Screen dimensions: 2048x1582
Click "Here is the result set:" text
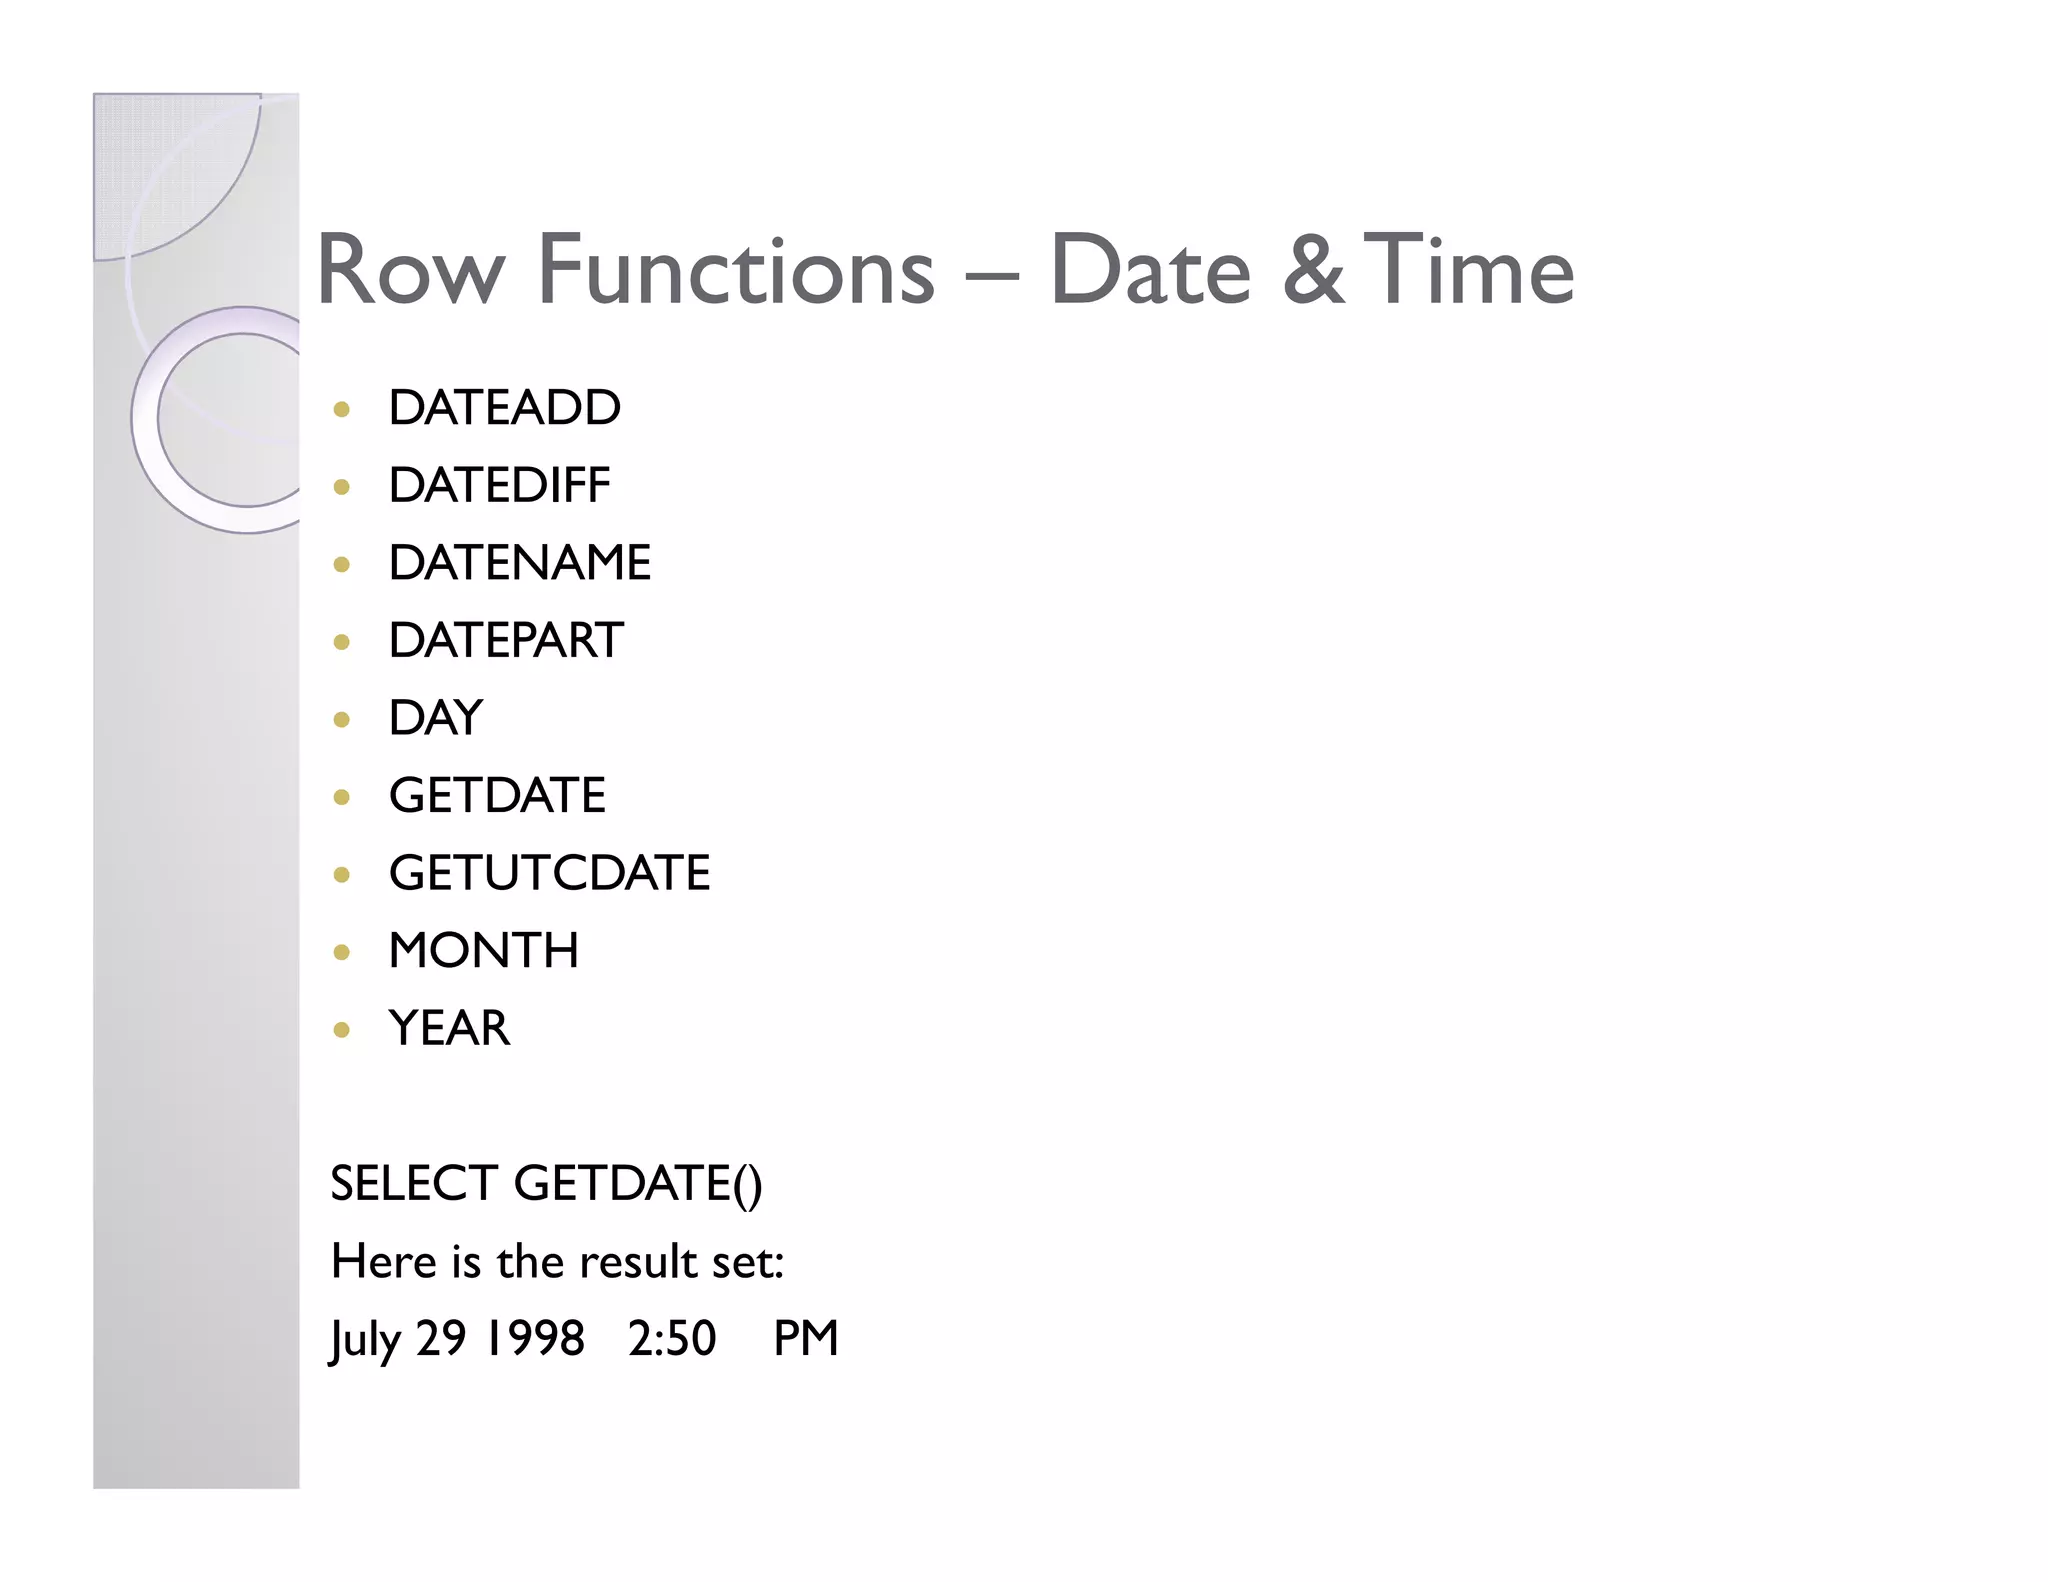coord(557,1262)
